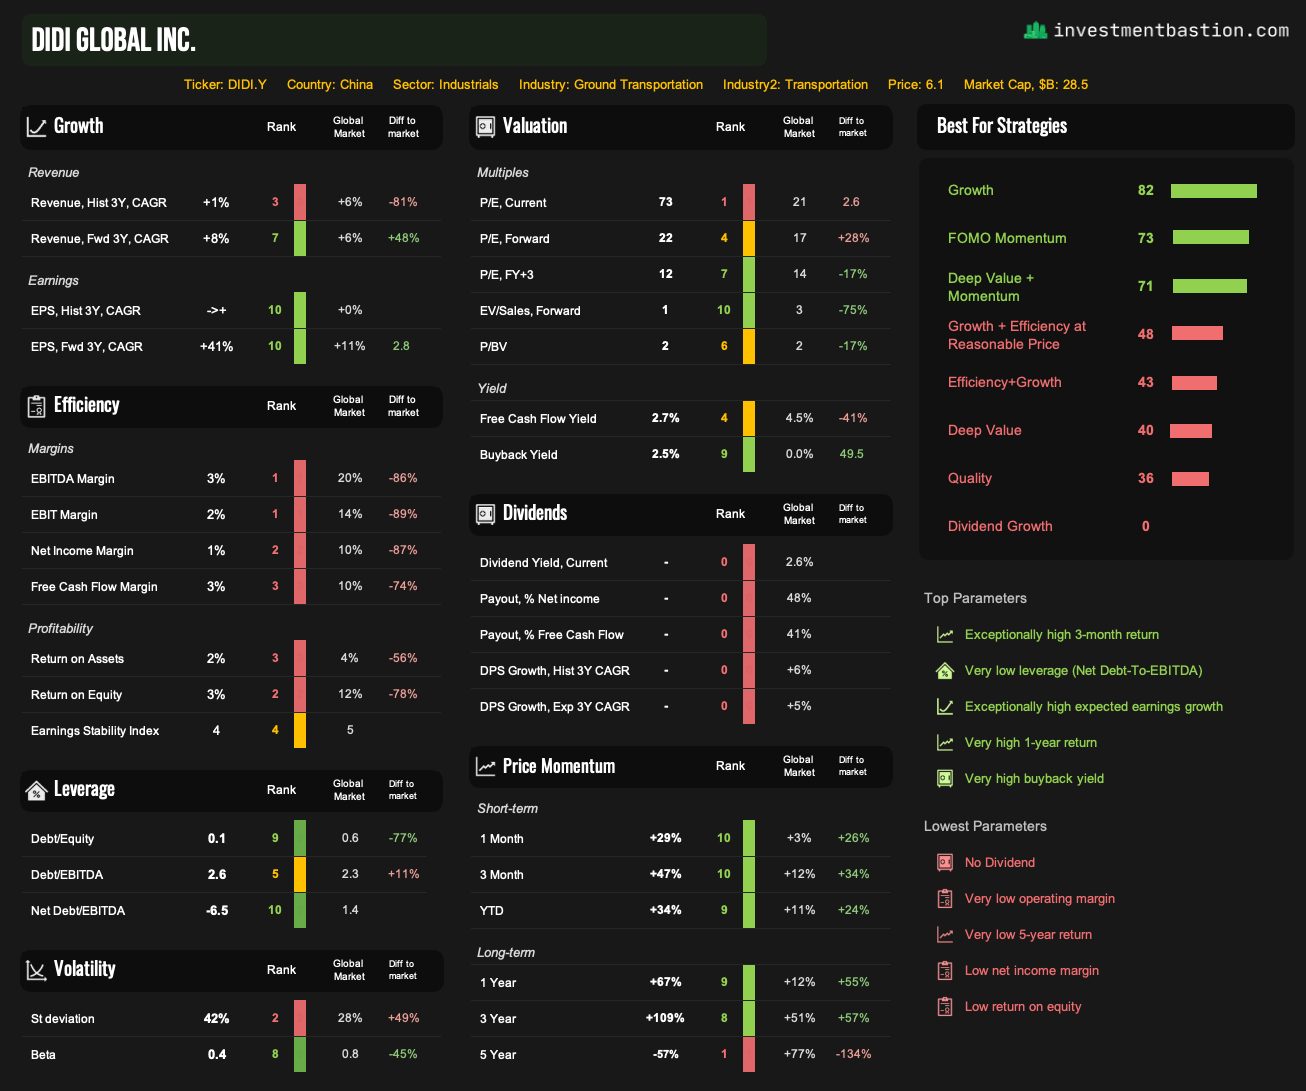The width and height of the screenshot is (1306, 1091).
Task: Click the Leverage section house icon
Action: [36, 790]
